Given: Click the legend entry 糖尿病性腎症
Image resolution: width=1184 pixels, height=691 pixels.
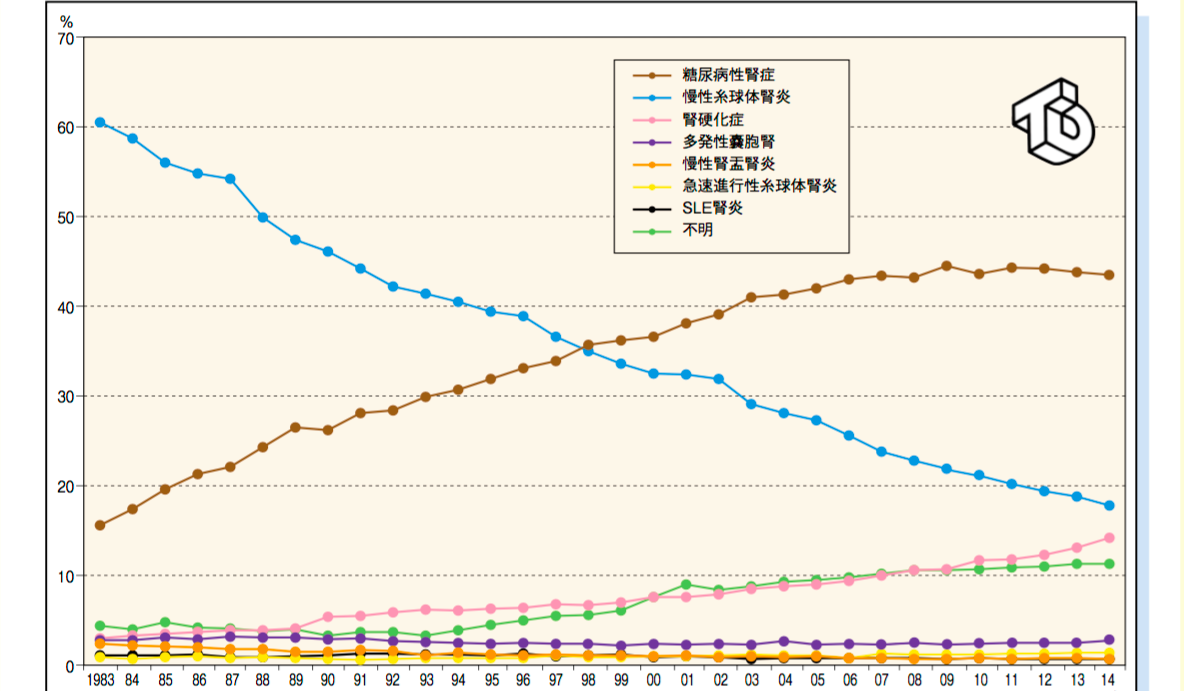Looking at the screenshot, I should coord(728,75).
